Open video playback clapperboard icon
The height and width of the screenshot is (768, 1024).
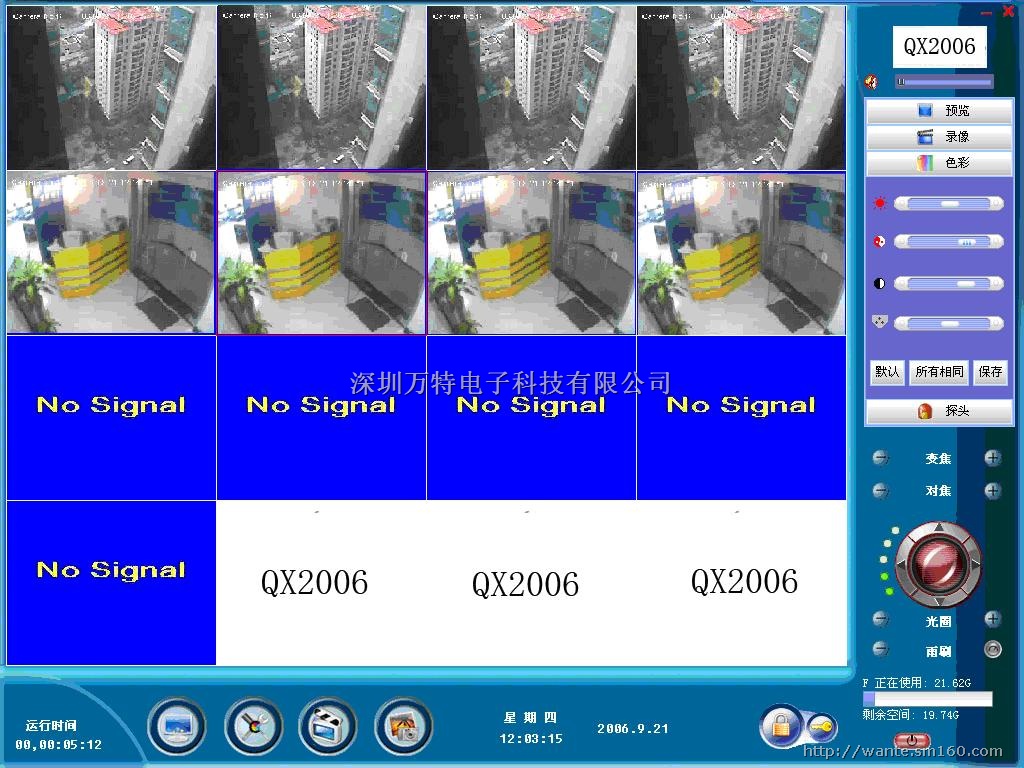click(328, 726)
